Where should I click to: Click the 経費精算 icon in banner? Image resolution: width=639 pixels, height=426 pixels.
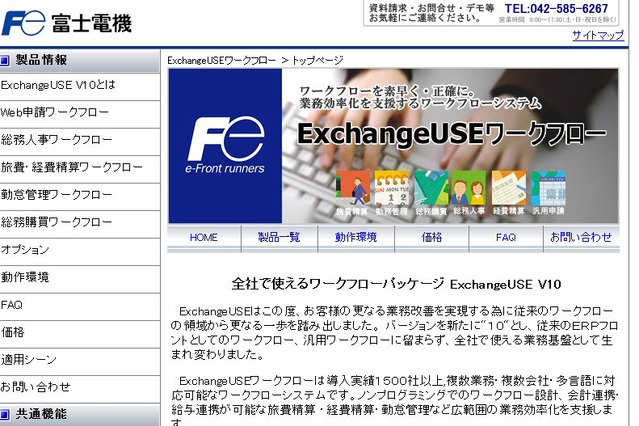coord(509,188)
